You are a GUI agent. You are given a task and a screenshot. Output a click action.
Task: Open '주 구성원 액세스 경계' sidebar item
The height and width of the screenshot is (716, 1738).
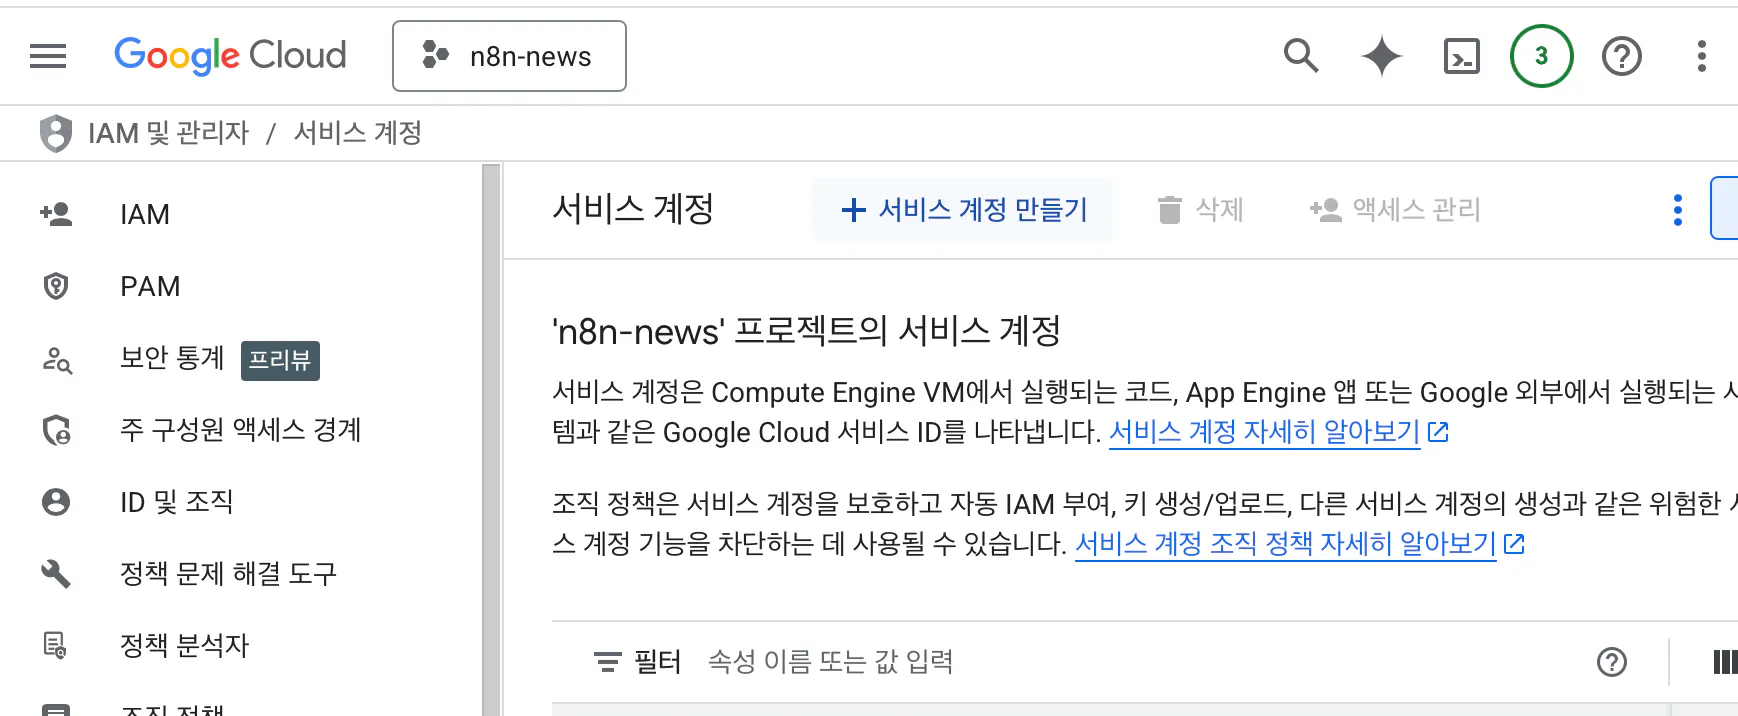point(240,430)
